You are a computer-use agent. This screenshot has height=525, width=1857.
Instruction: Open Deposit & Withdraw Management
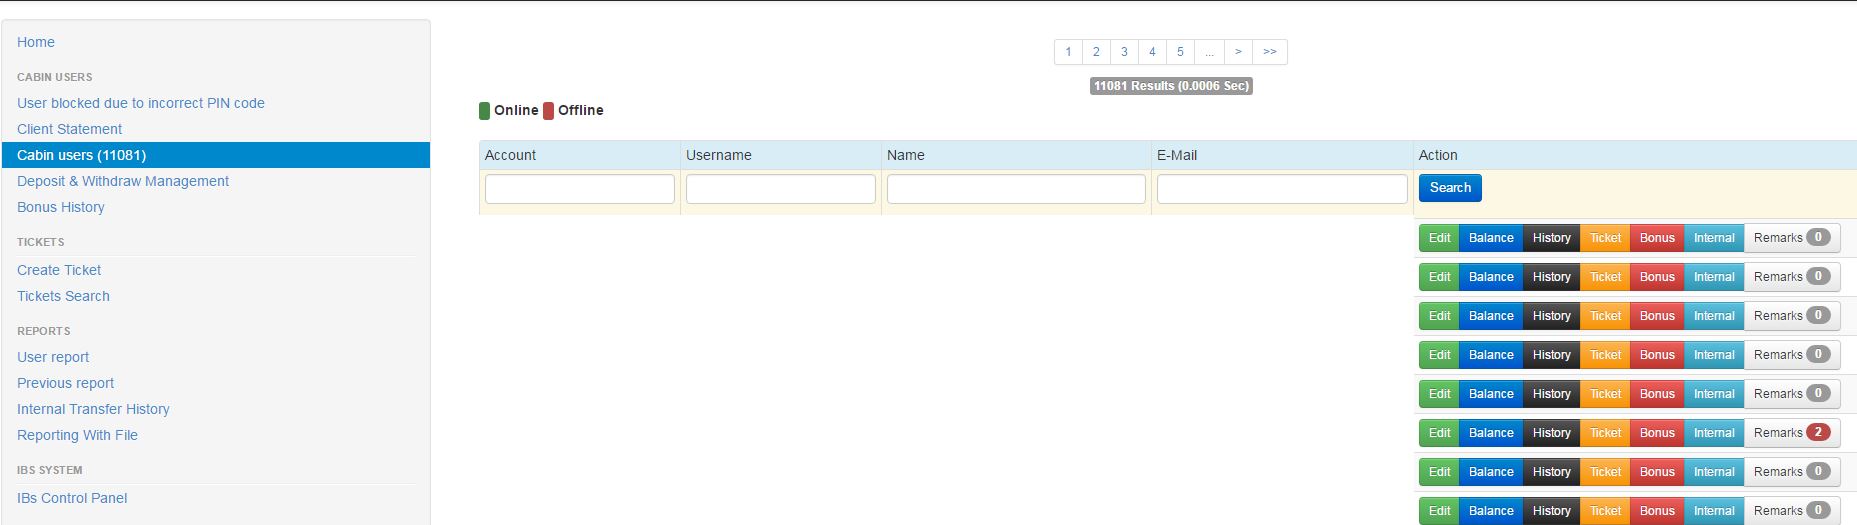click(123, 181)
